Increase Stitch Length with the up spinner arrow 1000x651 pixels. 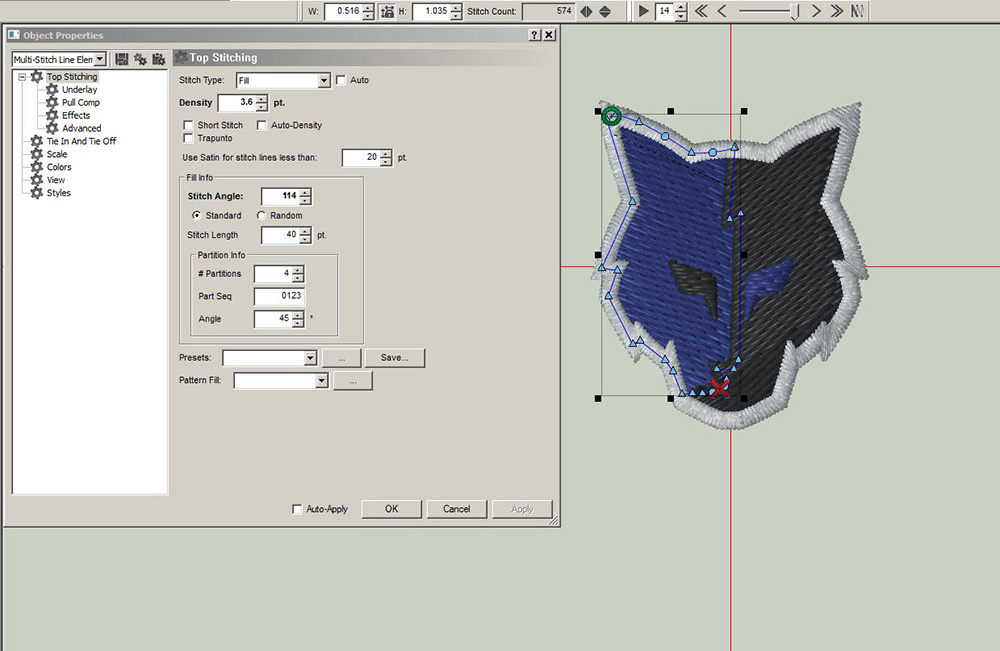[305, 231]
